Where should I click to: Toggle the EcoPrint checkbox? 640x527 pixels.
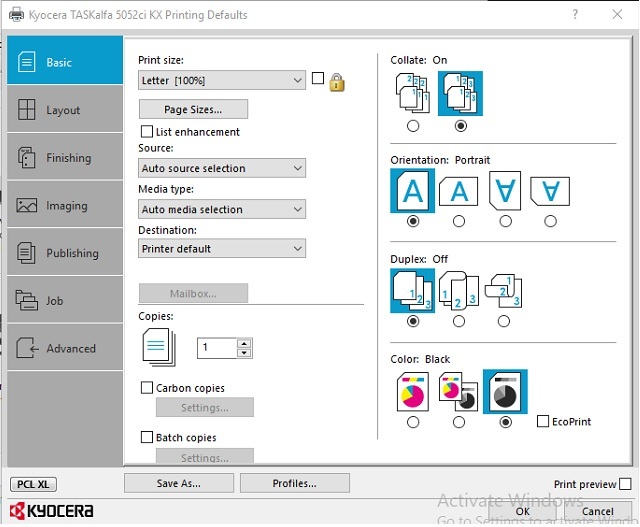[543, 422]
